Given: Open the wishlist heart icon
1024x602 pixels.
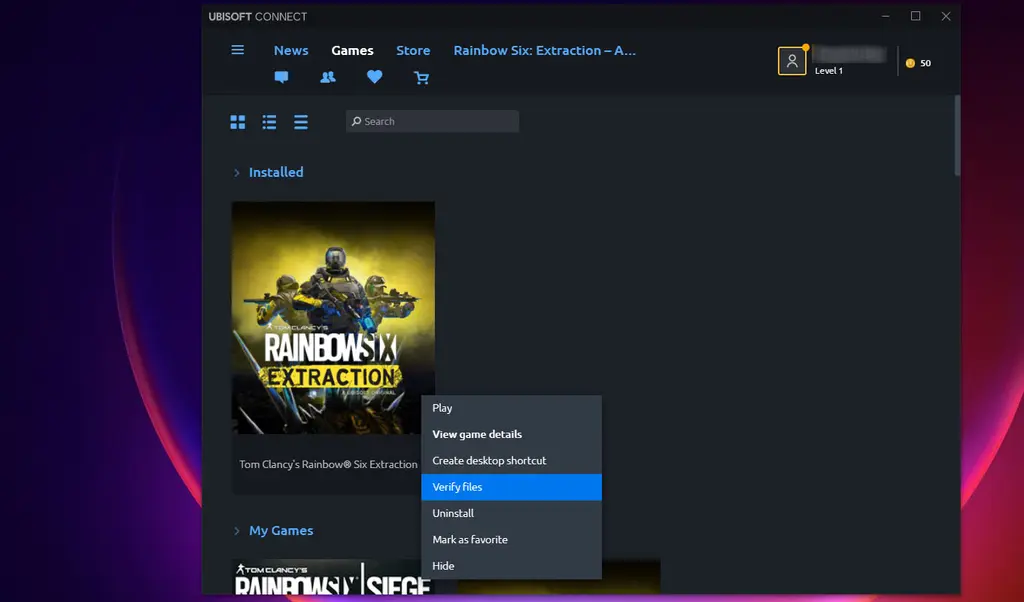Looking at the screenshot, I should click(x=374, y=77).
